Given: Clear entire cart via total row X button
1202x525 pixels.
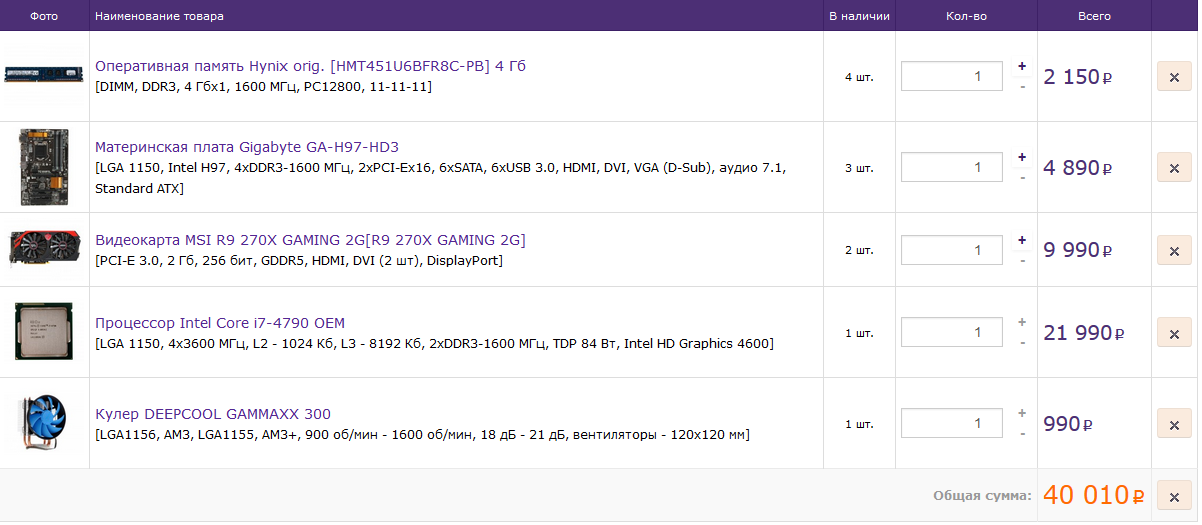Looking at the screenshot, I should click(1174, 495).
